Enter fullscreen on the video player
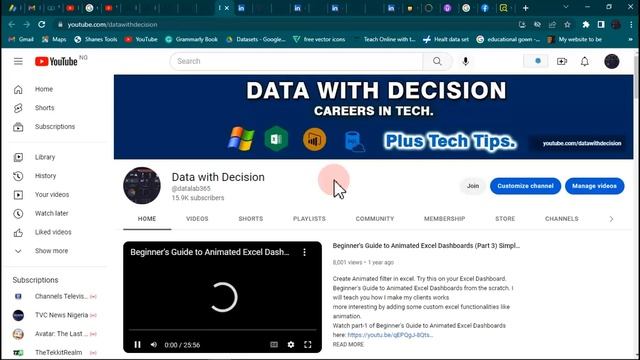640x360 pixels. [308, 345]
